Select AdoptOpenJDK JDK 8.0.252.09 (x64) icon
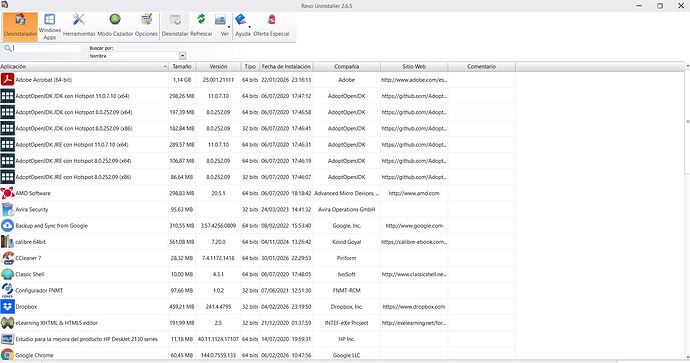This screenshot has height=363, width=690. pyautogui.click(x=7, y=112)
